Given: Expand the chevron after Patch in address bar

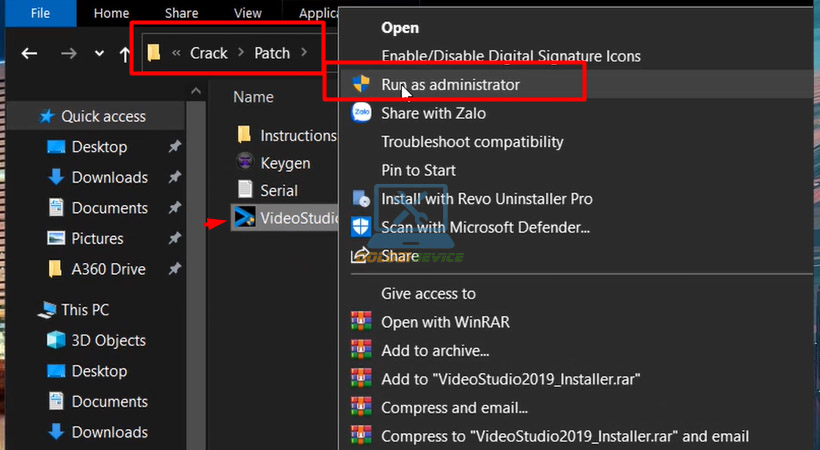Looking at the screenshot, I should coord(304,53).
